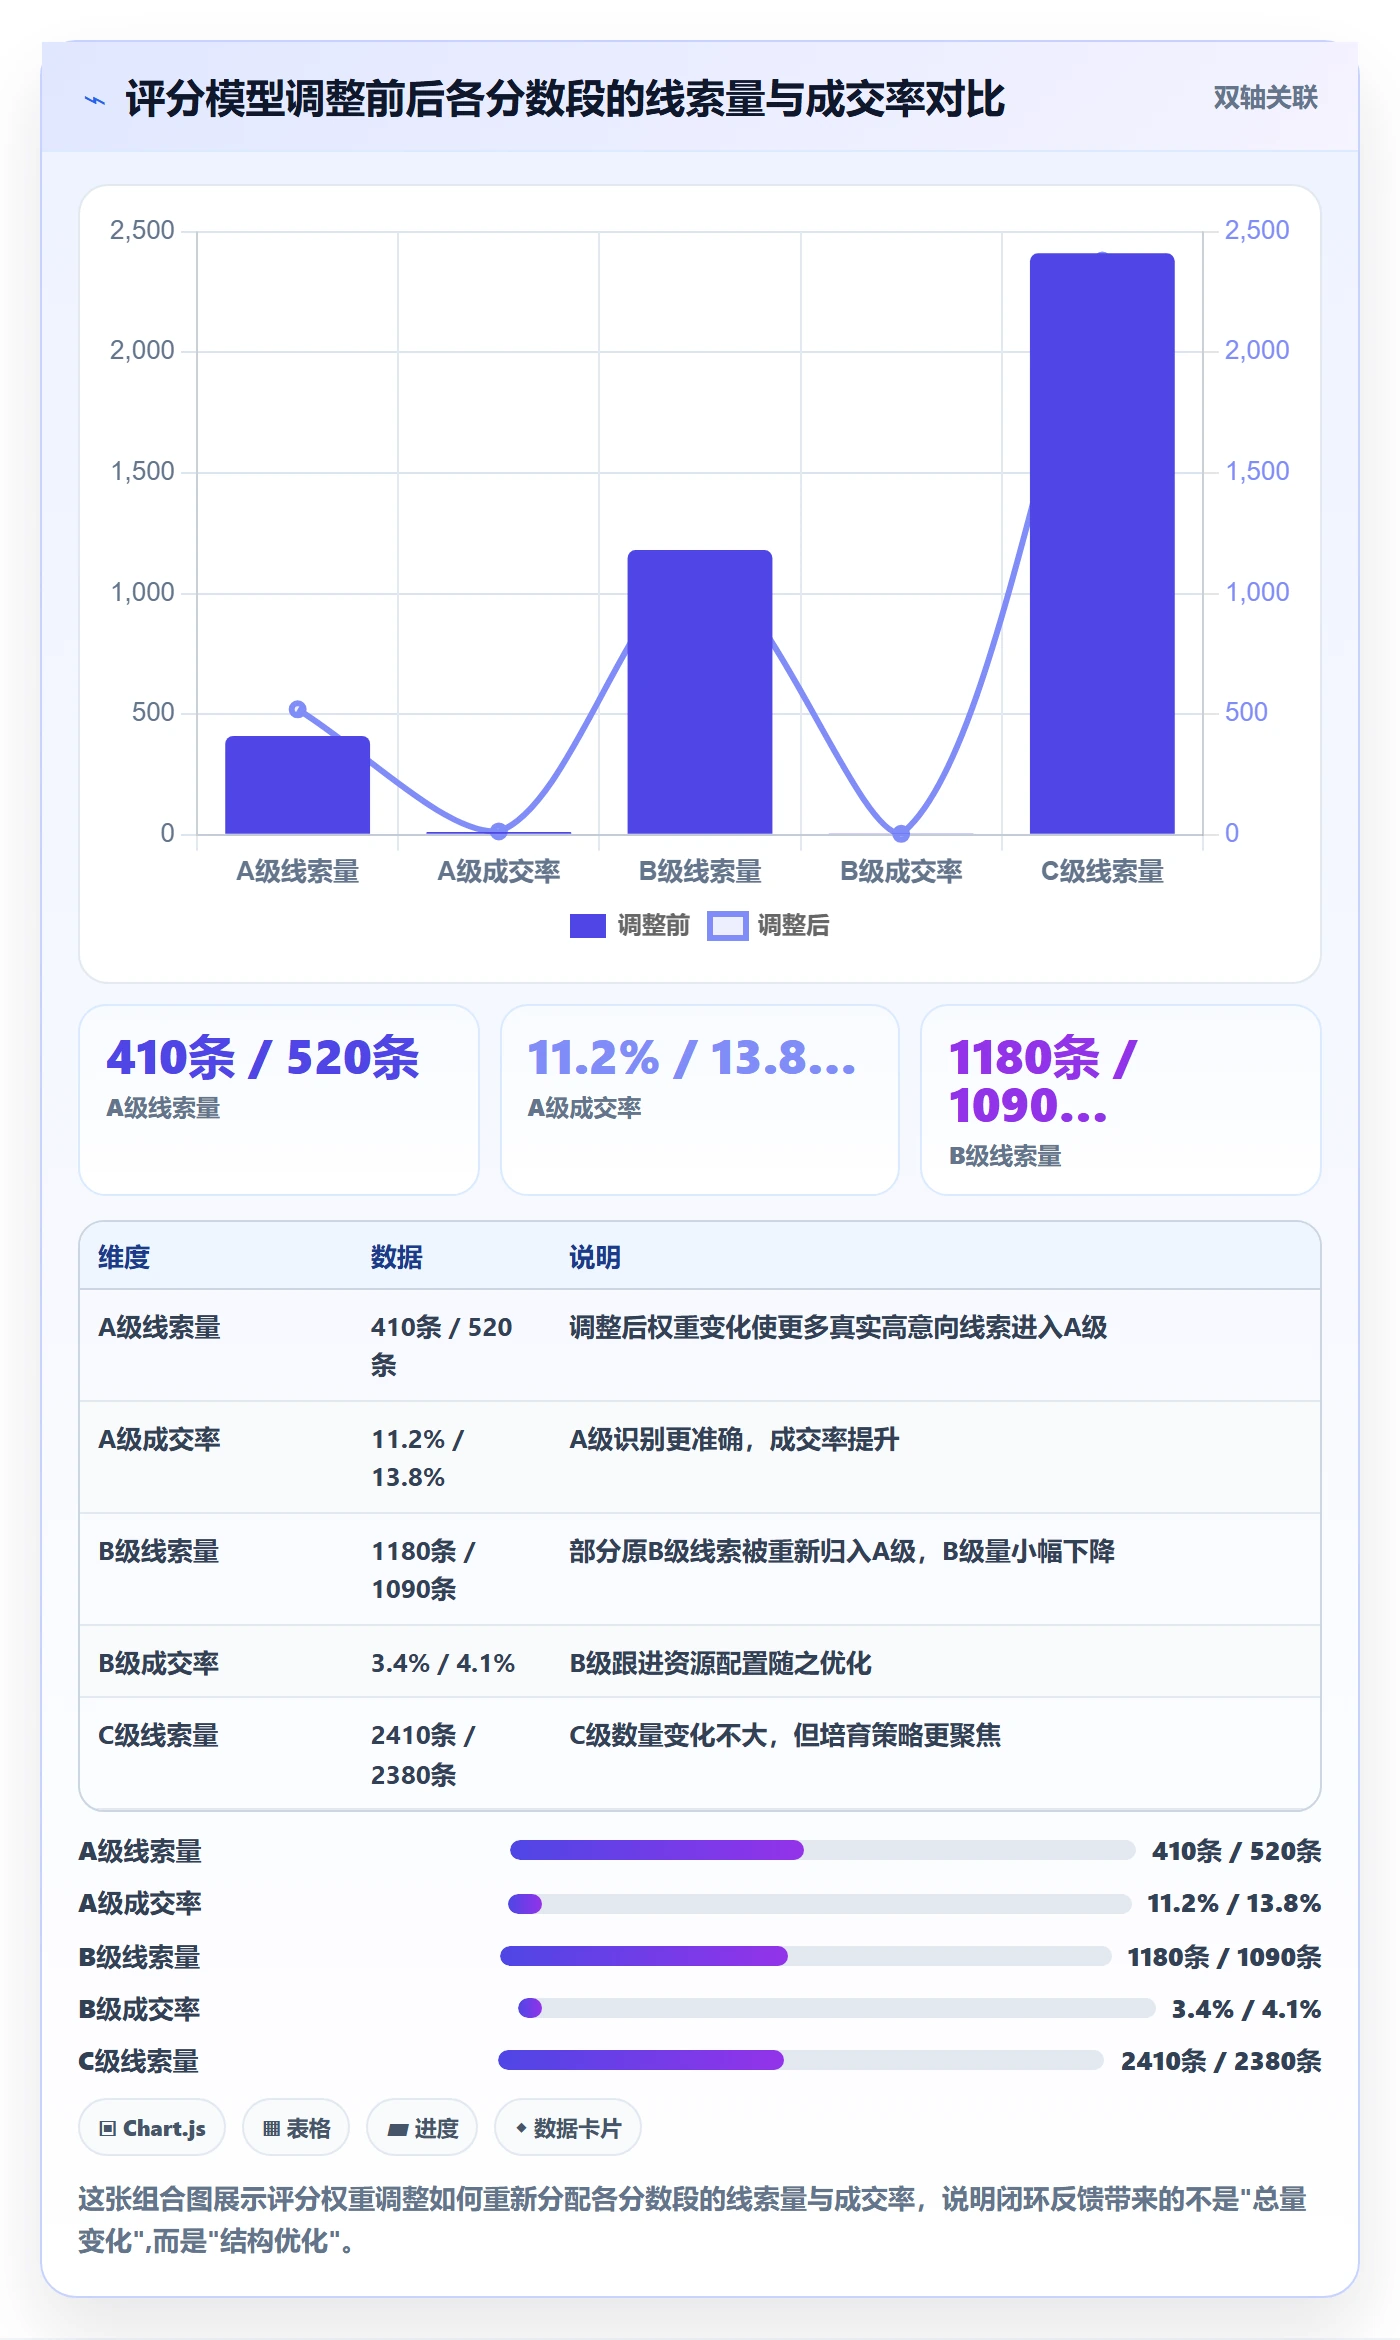
Task: Click the 2410条 / 2380条 table cell
Action: pos(423,1755)
